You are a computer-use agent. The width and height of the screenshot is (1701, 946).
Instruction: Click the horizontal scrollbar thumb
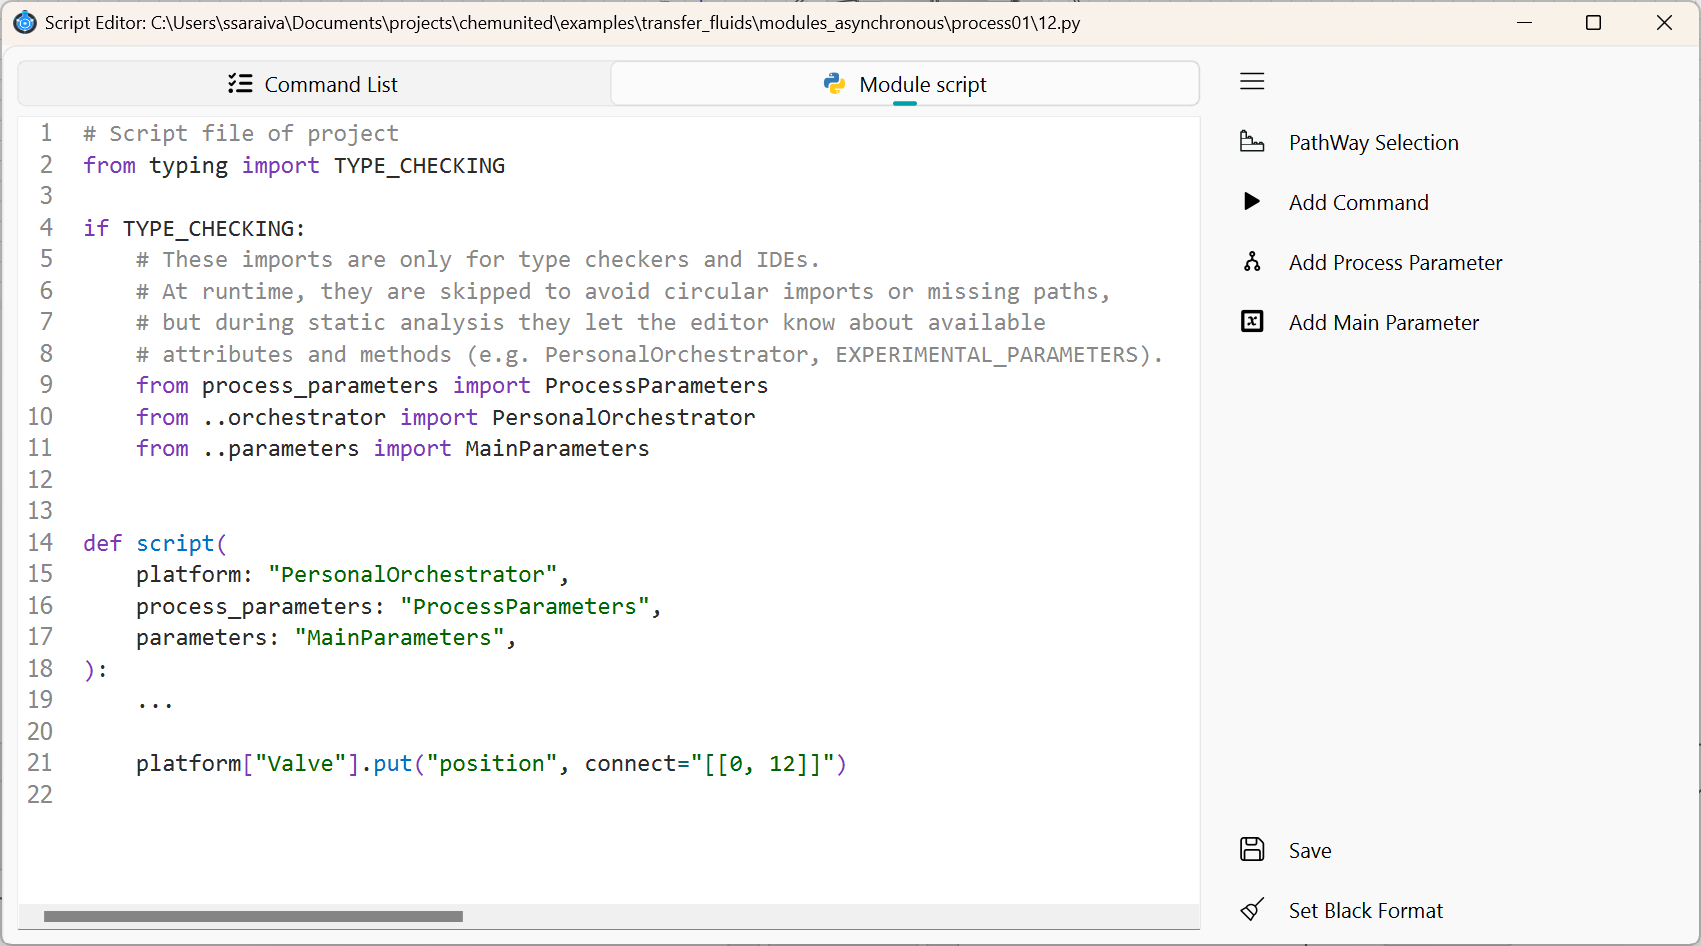click(253, 916)
